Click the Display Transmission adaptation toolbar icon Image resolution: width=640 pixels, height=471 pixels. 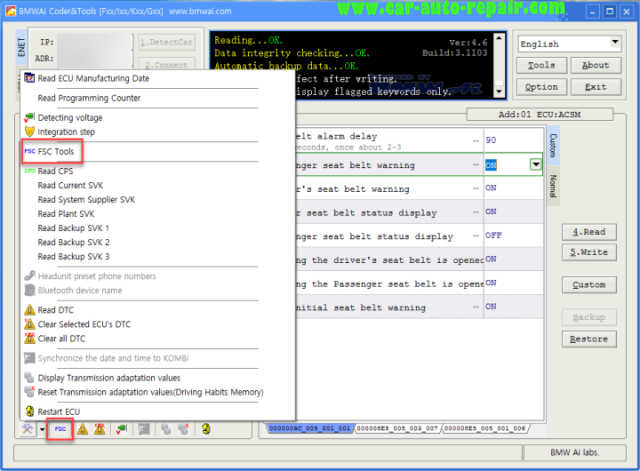coord(166,429)
